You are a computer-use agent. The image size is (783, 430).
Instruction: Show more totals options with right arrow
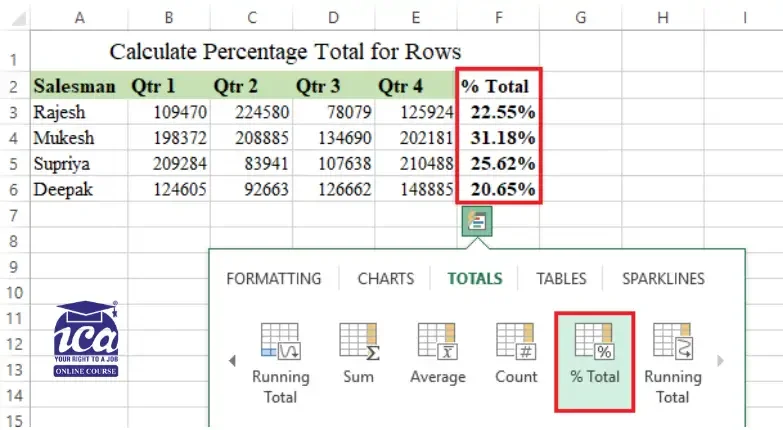[720, 361]
